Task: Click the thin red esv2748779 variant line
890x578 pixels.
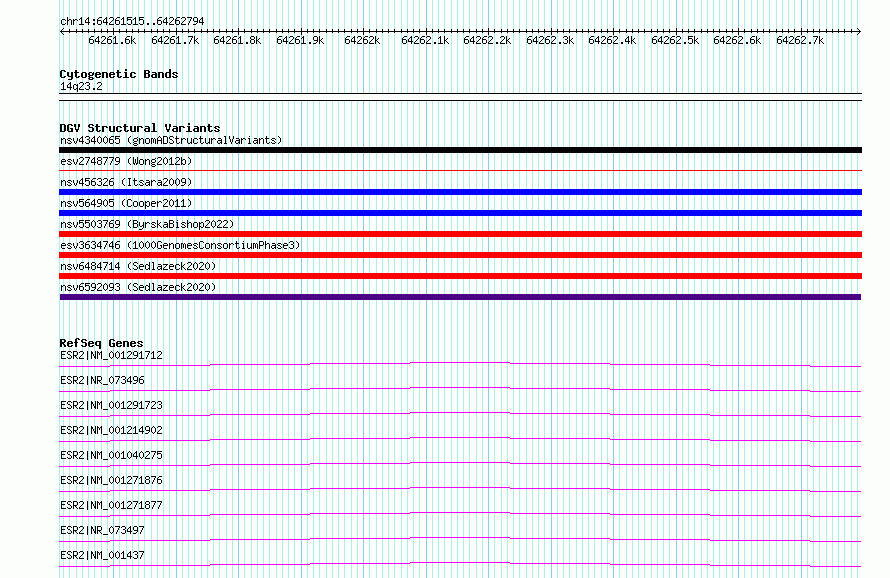Action: 460,170
